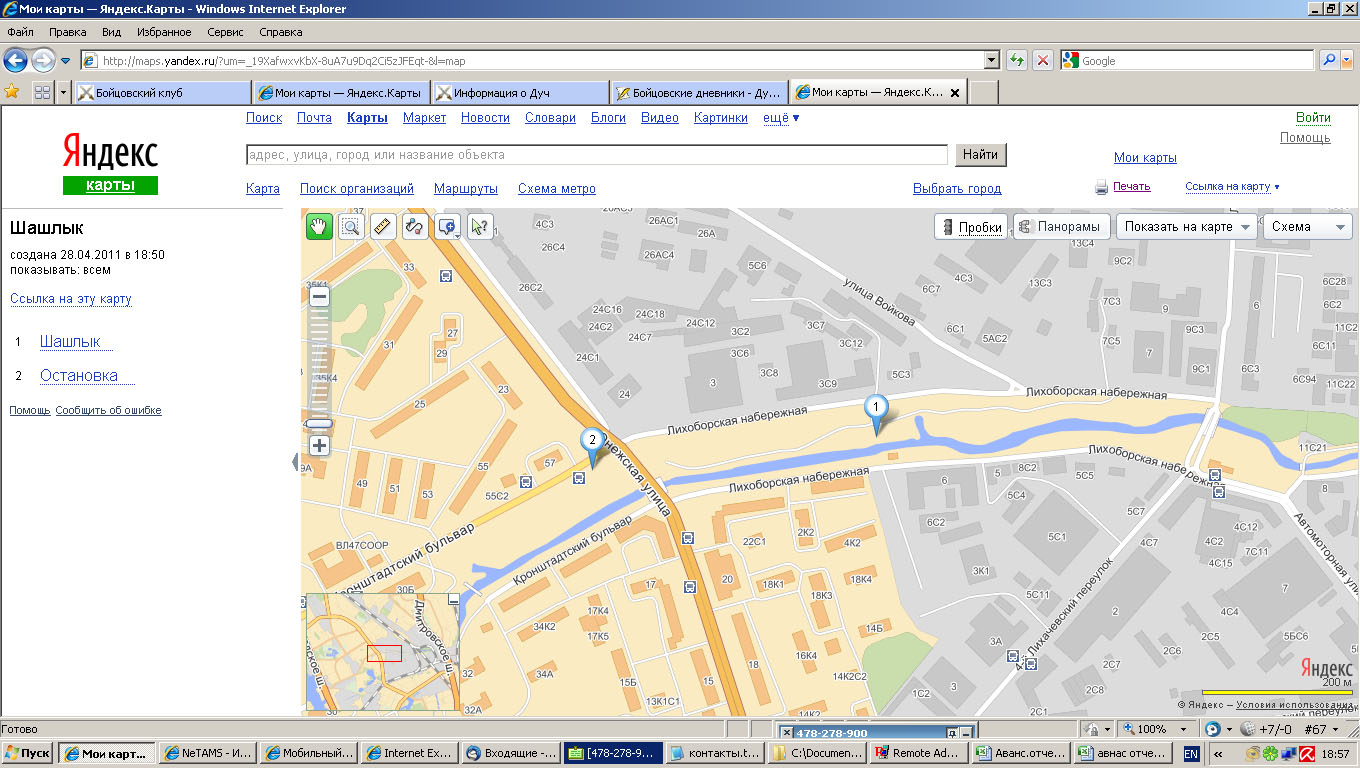Toggle the Панорамы panoramas layer
Screen dimensions: 1360x768
coord(1060,227)
